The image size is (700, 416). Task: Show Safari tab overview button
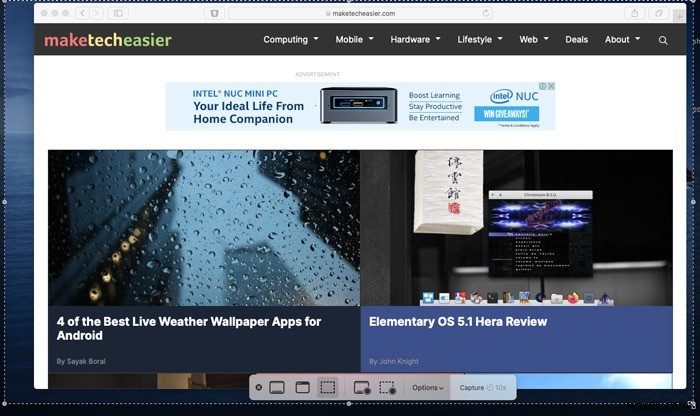658,13
